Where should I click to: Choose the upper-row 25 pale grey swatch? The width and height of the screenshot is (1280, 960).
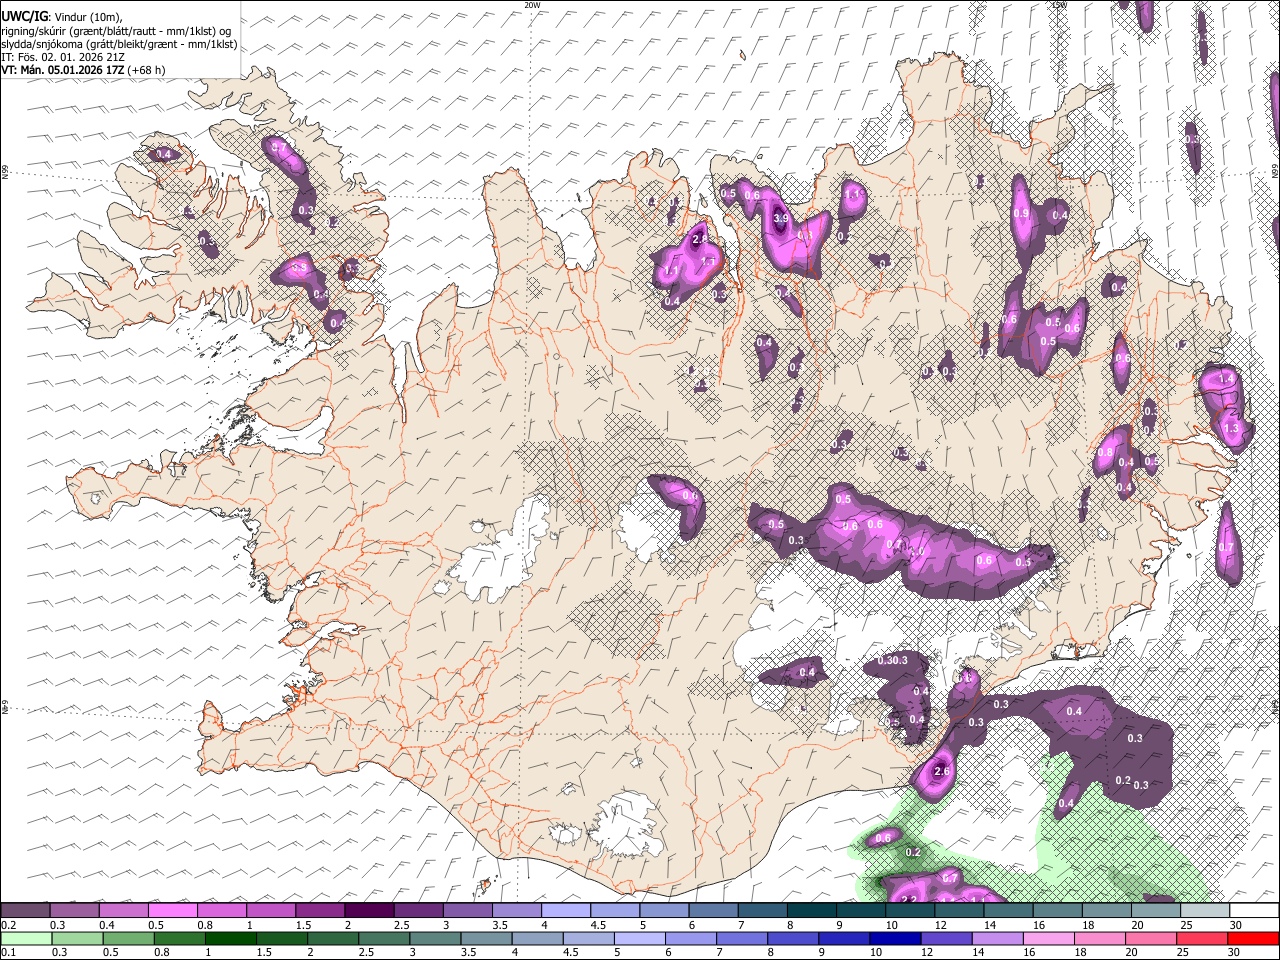point(1204,910)
